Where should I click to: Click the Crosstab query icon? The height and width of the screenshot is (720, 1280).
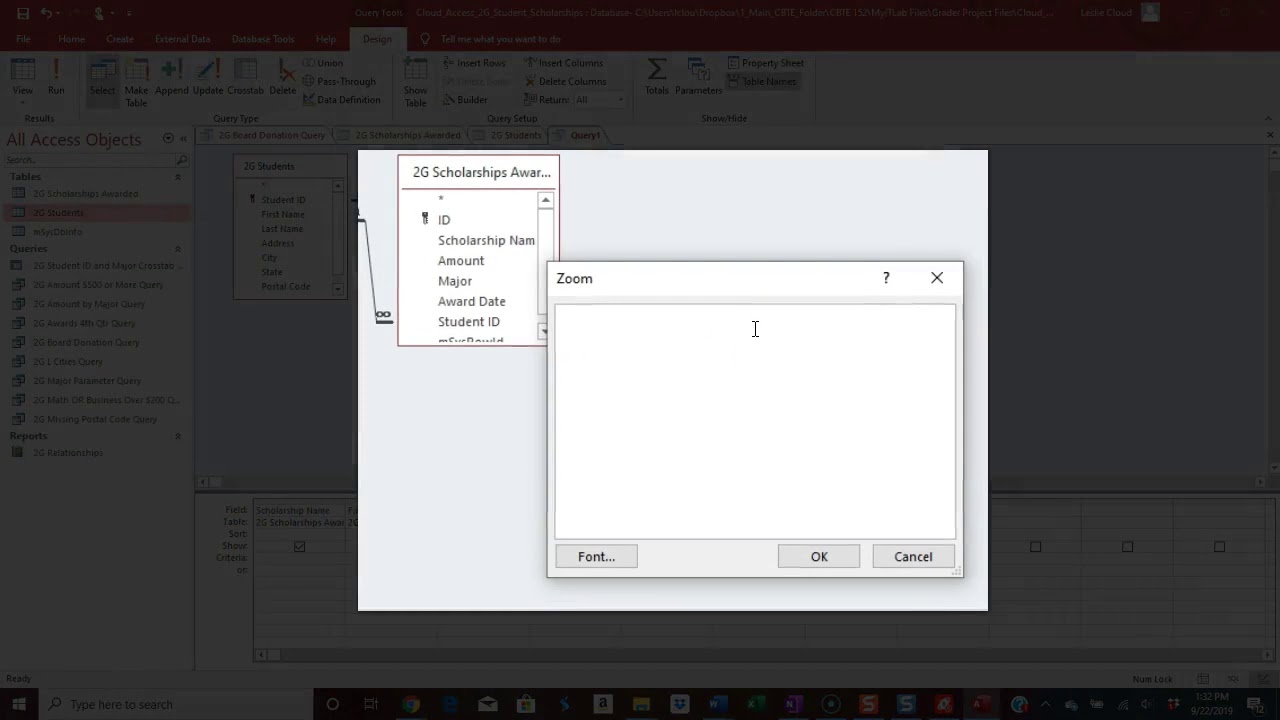[x=245, y=78]
